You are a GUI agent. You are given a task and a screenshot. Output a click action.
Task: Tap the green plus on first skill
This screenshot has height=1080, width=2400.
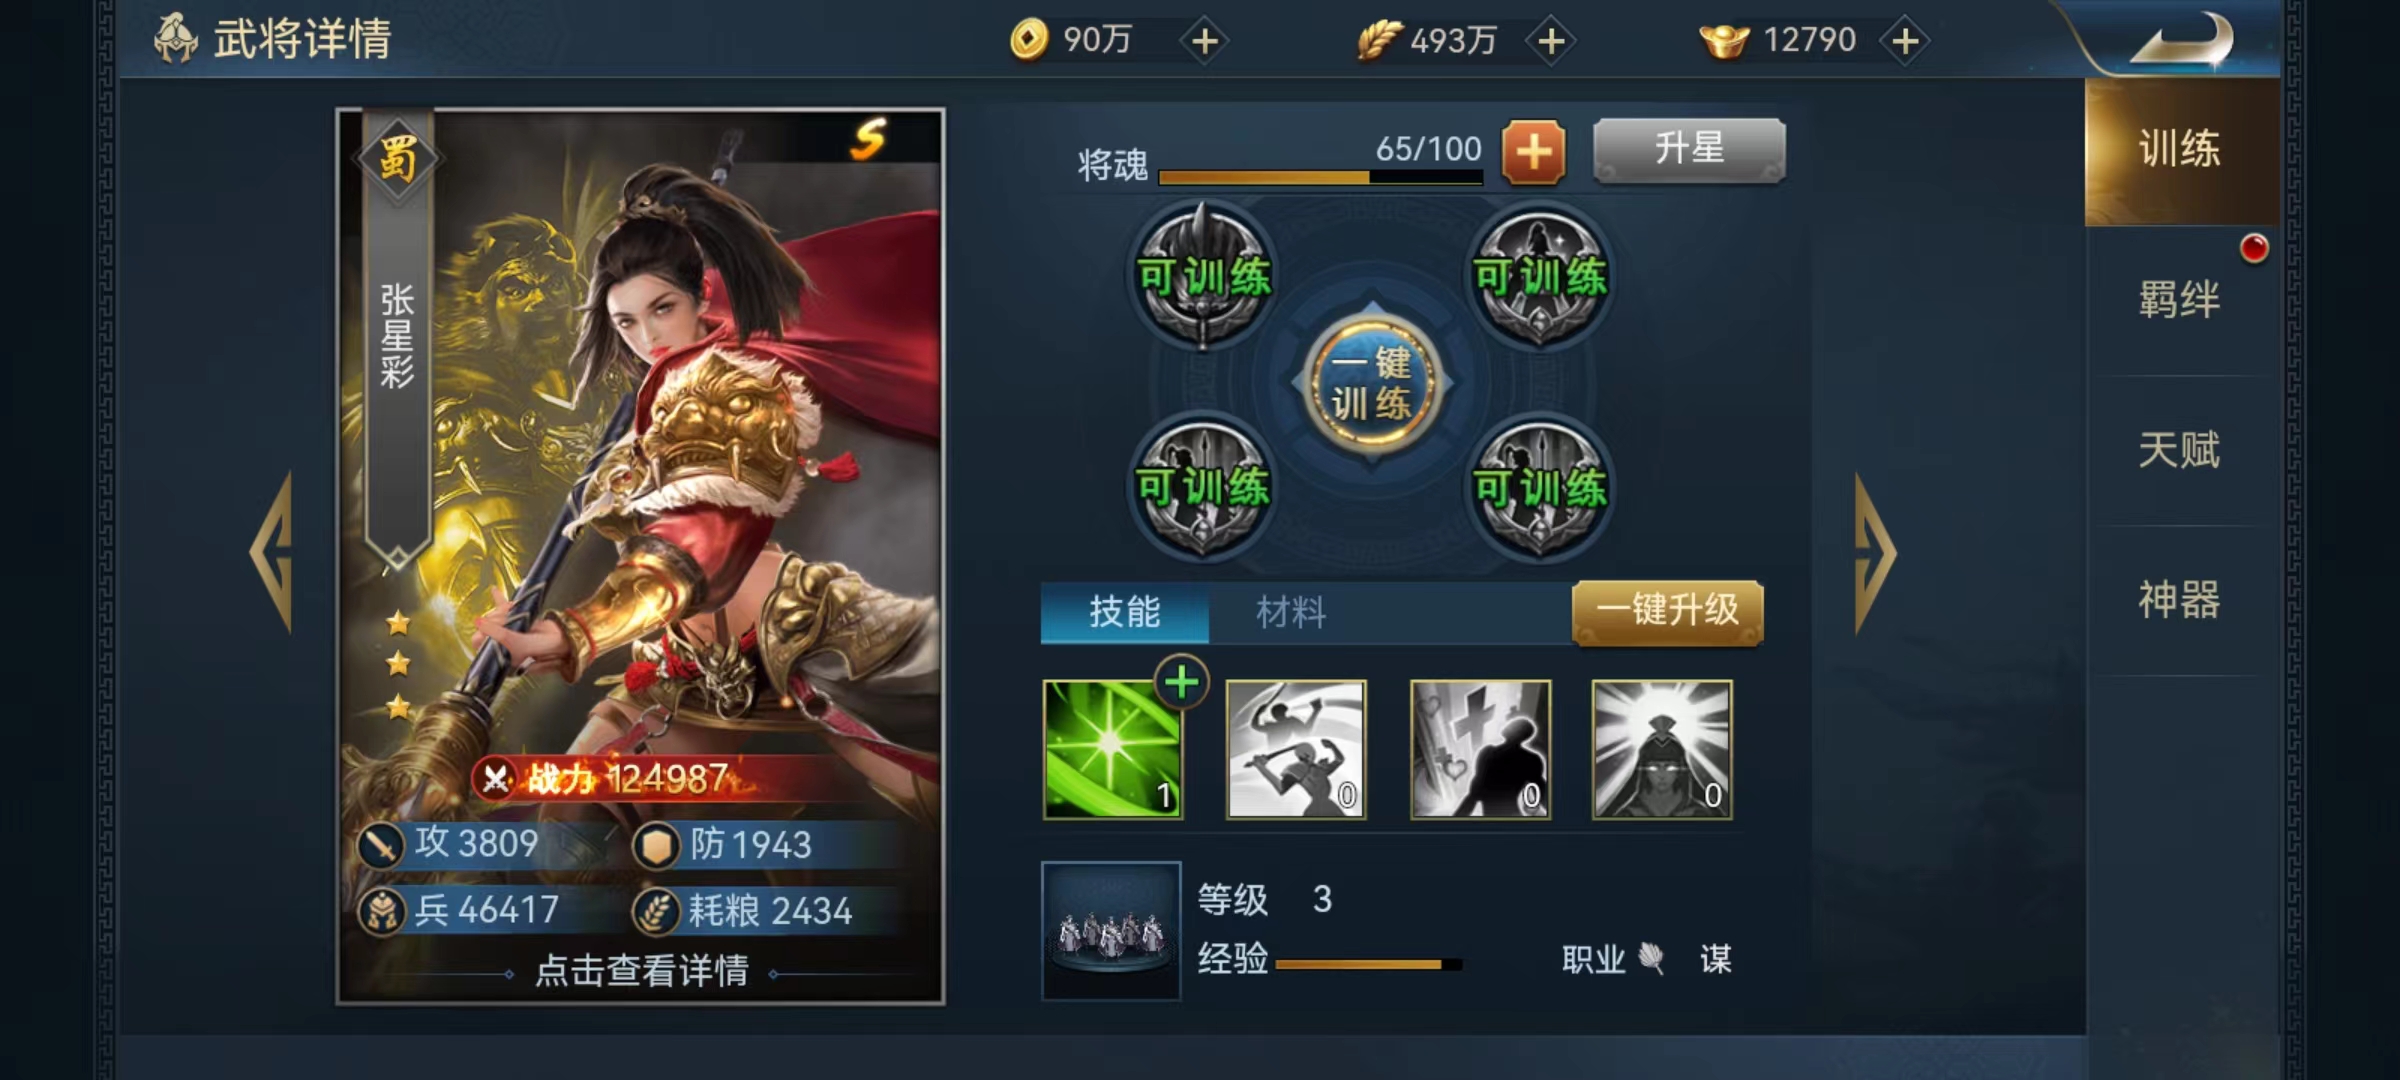[1182, 683]
